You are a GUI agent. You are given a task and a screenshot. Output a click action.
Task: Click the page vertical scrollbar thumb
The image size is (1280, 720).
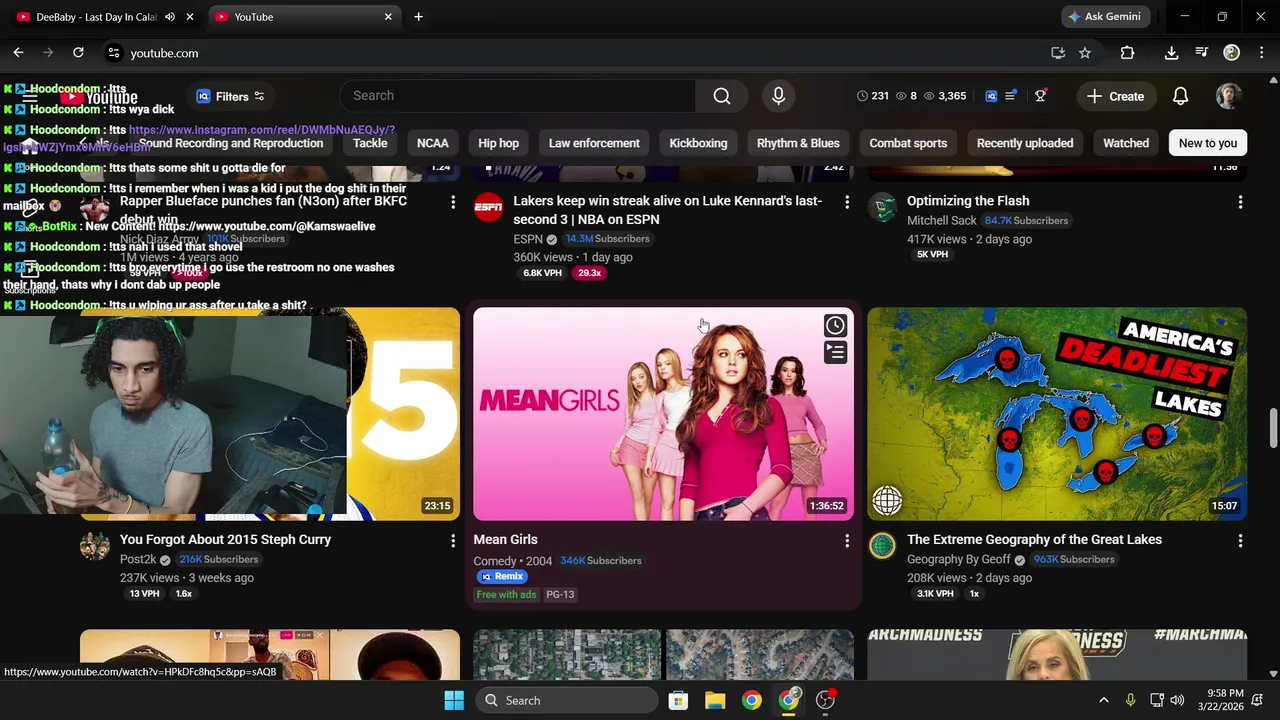[1273, 428]
